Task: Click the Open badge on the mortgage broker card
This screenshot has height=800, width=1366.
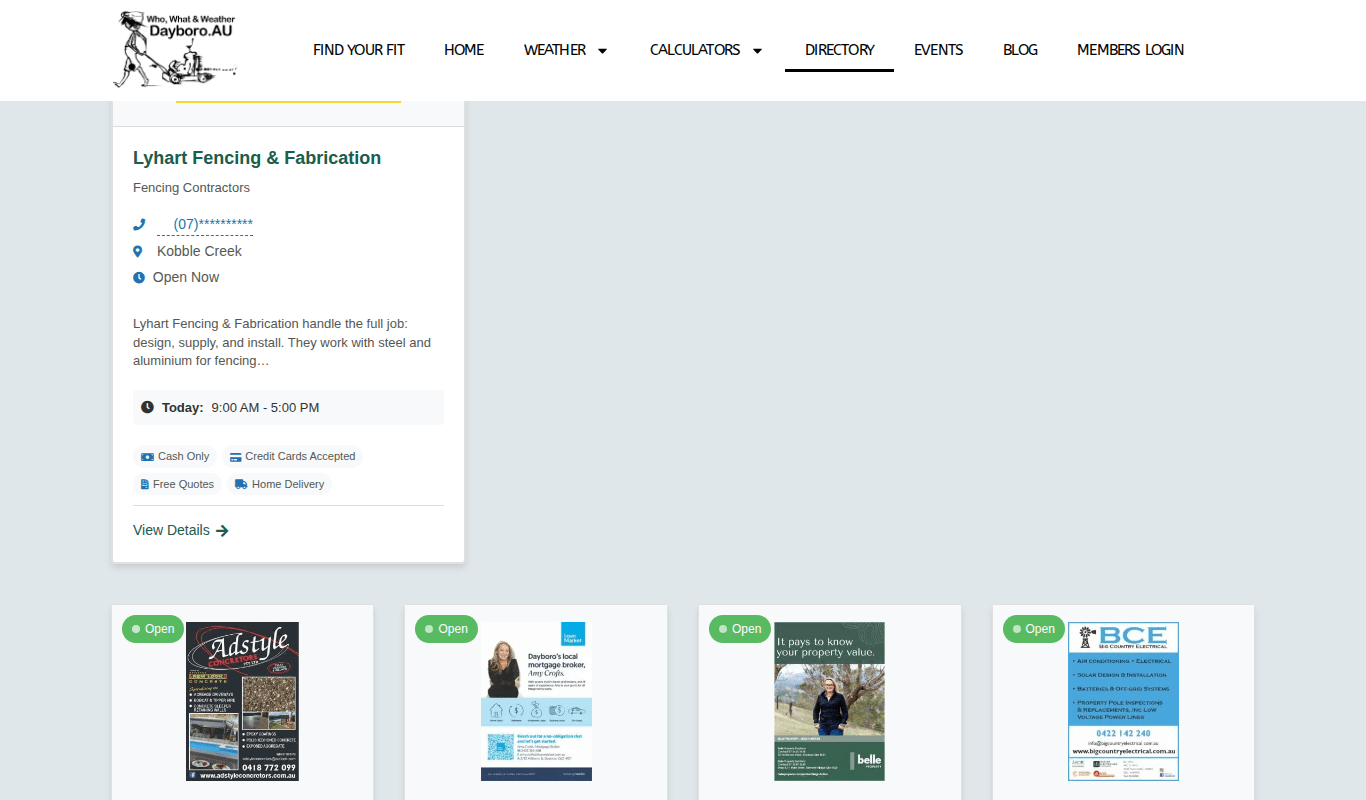Action: coord(446,629)
